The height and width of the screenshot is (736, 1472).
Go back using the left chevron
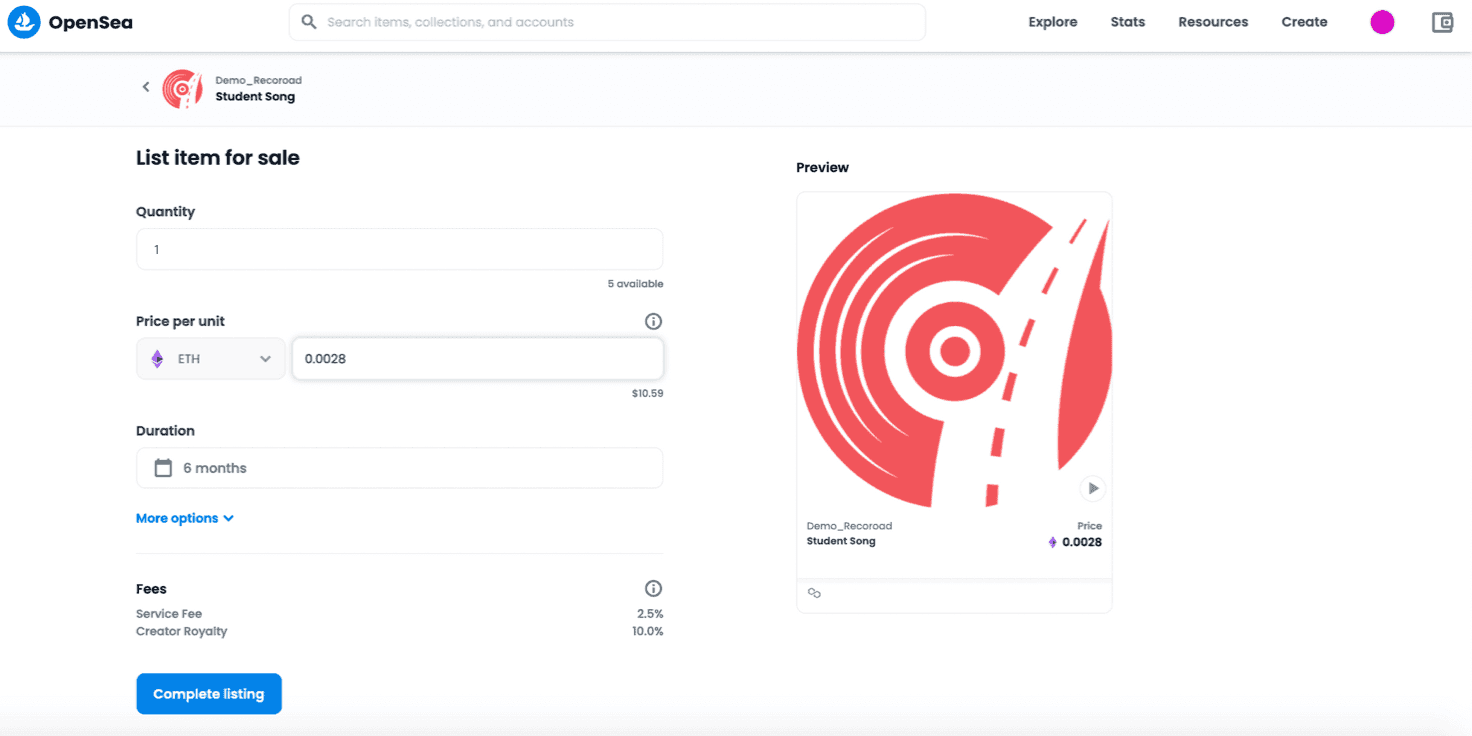[x=146, y=87]
